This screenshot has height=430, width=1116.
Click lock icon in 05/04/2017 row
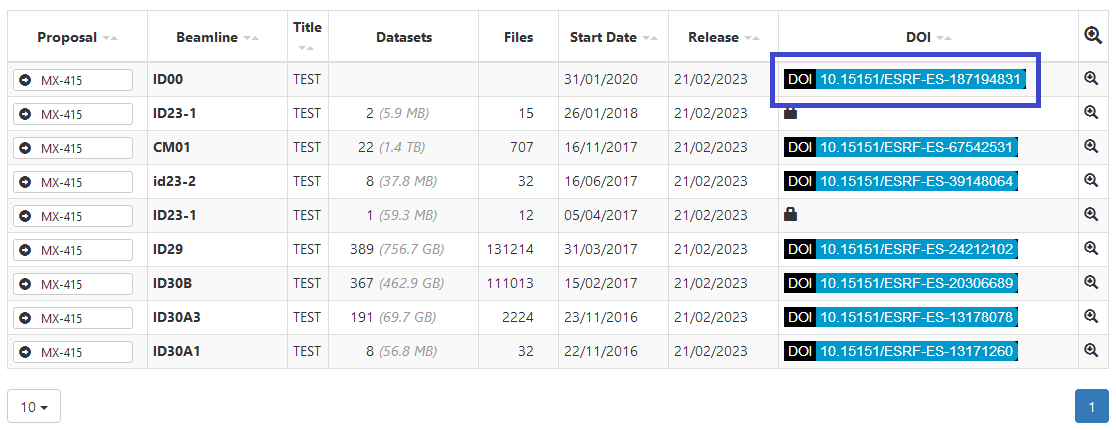[791, 215]
